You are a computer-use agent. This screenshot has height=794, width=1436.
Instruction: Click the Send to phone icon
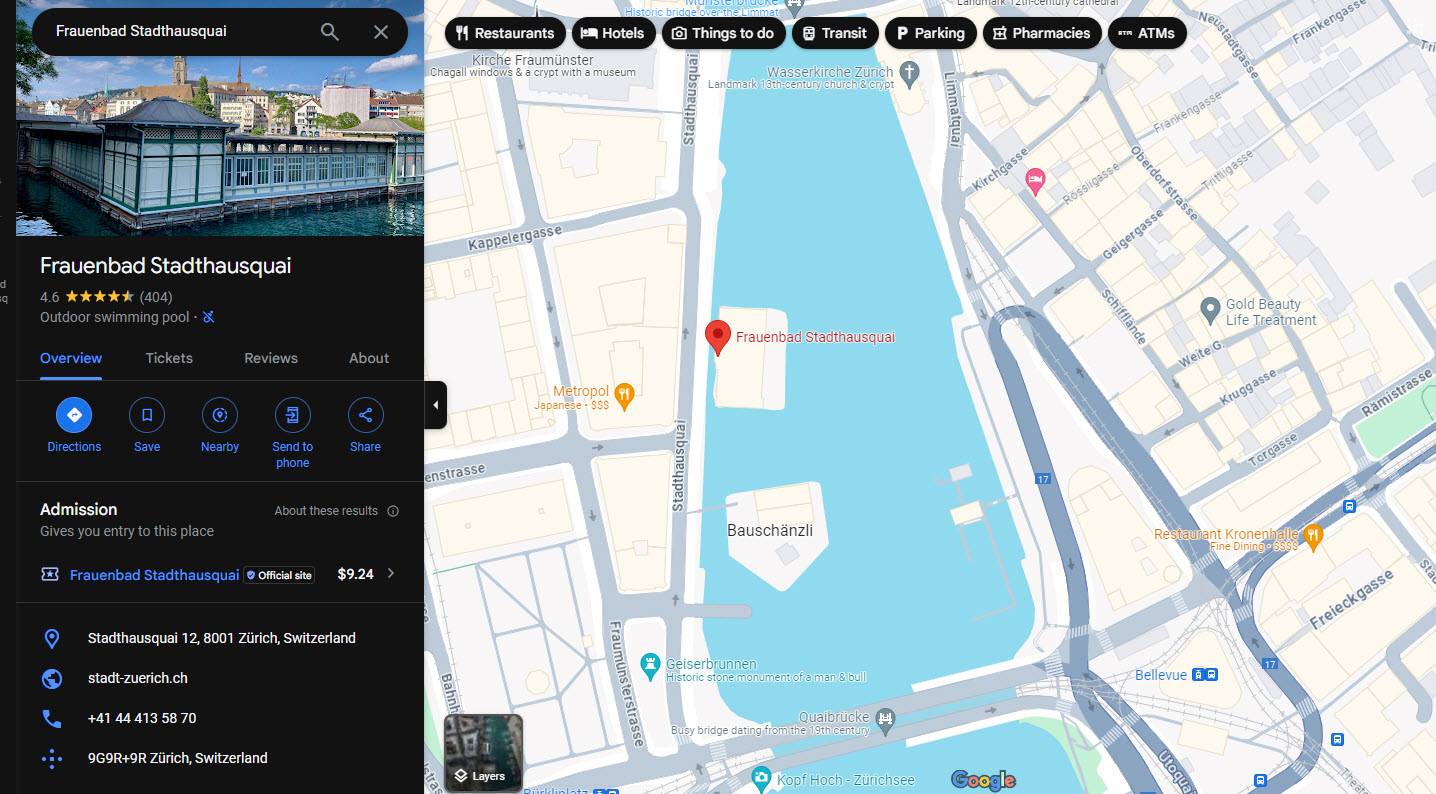click(292, 415)
